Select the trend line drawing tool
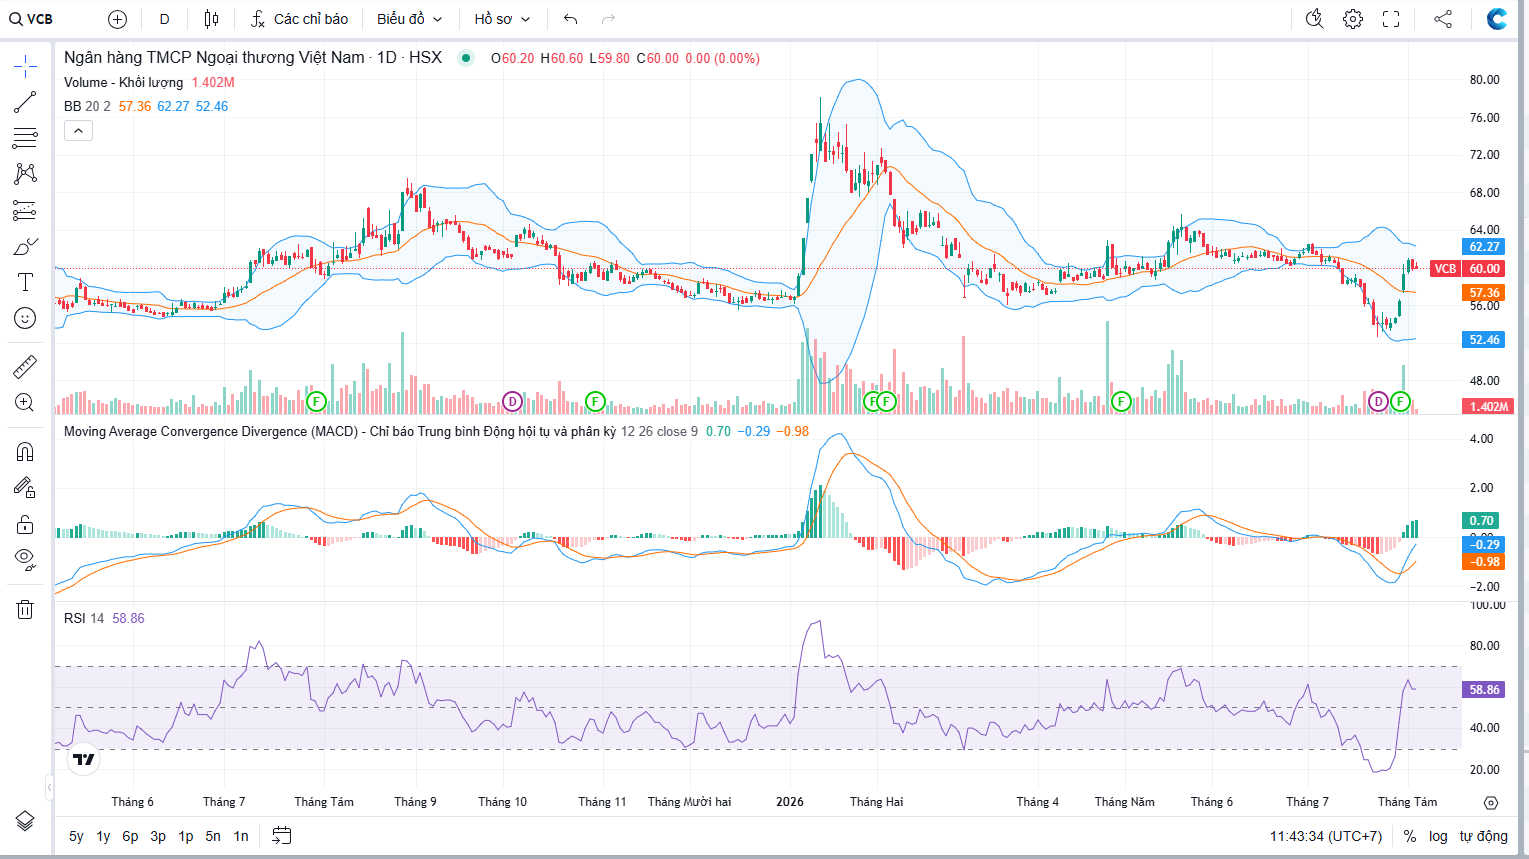 pyautogui.click(x=25, y=102)
